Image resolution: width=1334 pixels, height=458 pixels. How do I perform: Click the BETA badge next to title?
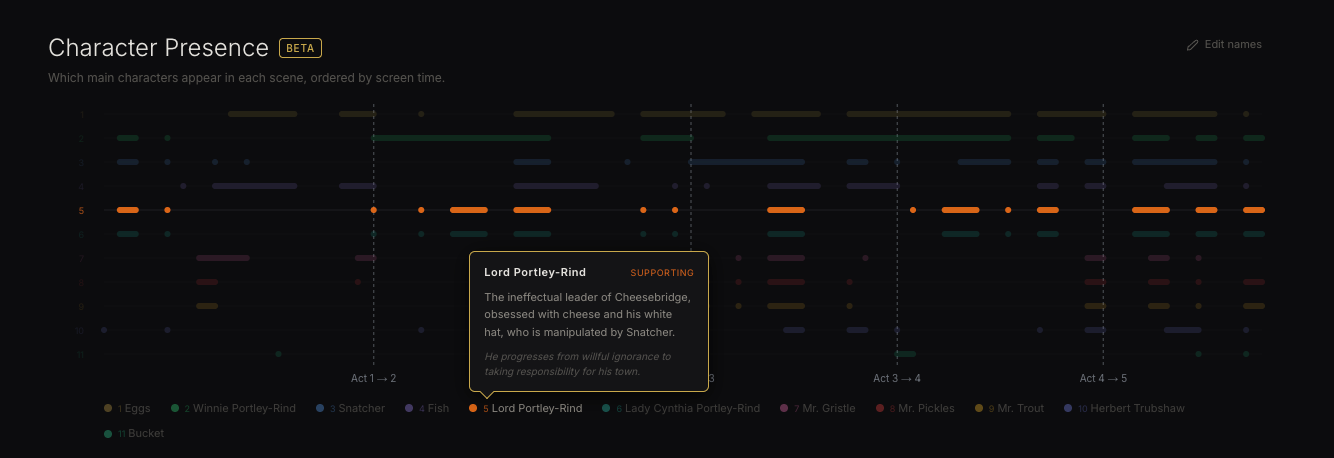tap(300, 48)
